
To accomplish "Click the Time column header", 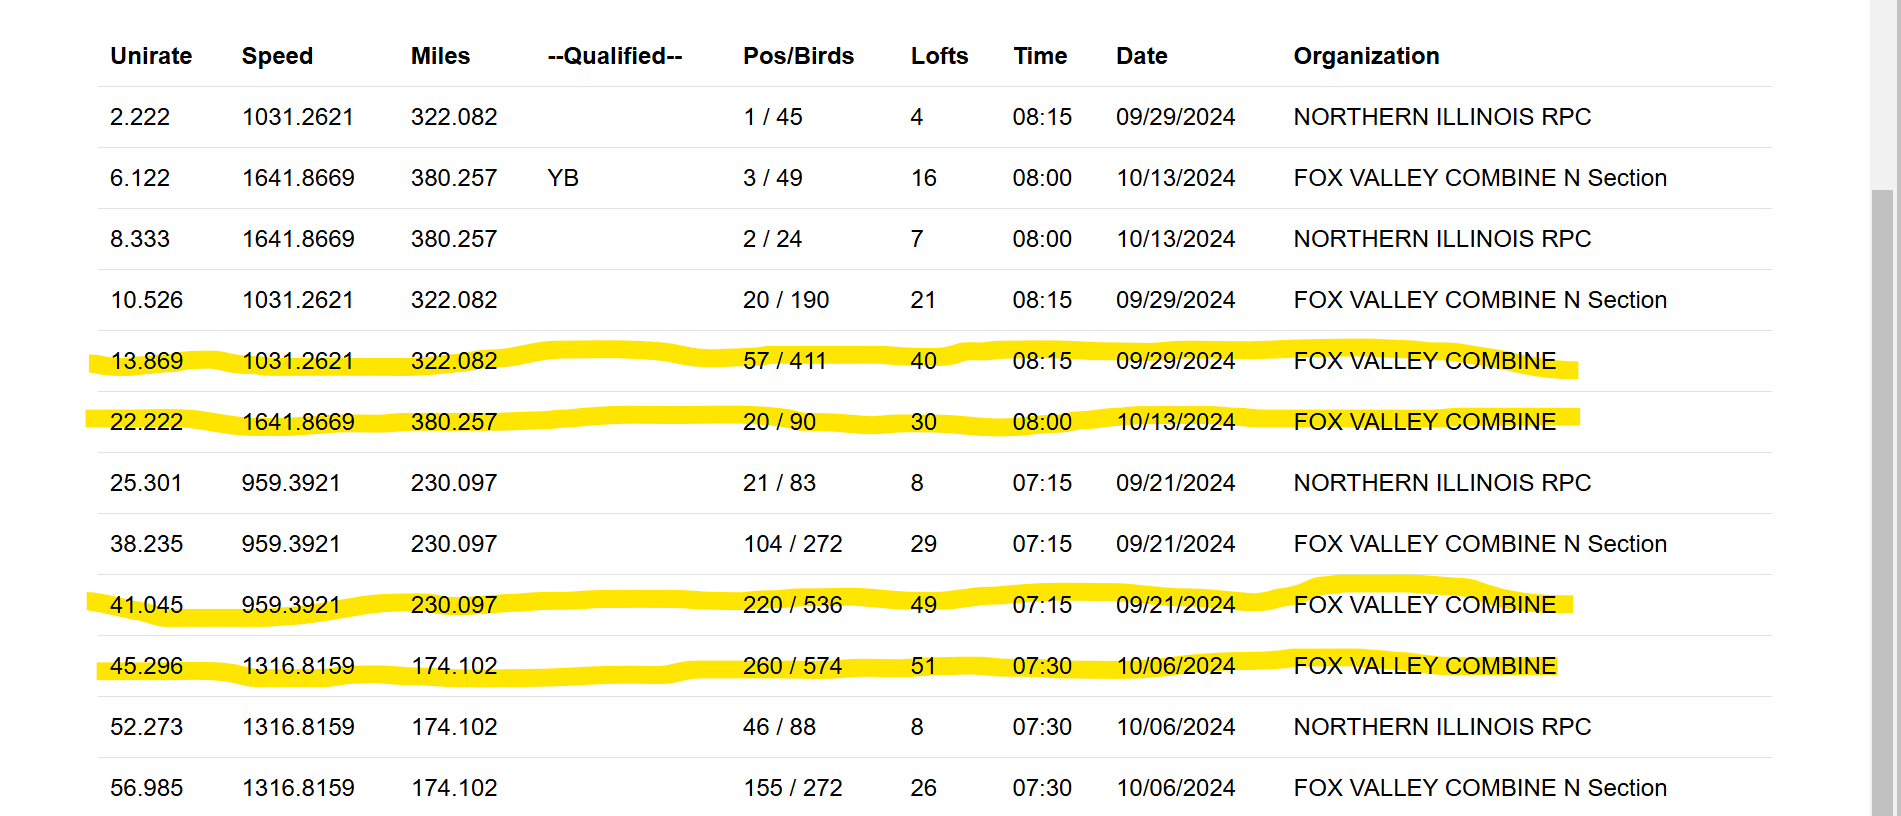I will point(1040,56).
